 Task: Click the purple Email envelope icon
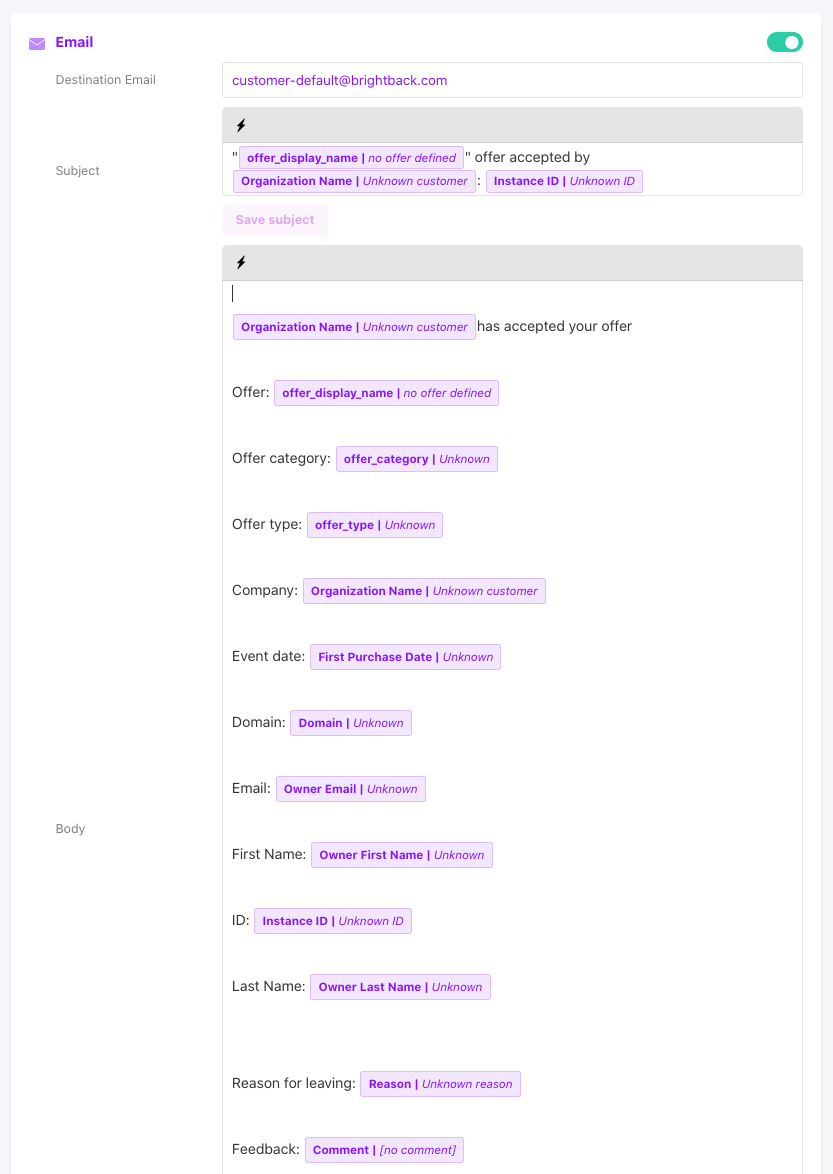point(37,43)
